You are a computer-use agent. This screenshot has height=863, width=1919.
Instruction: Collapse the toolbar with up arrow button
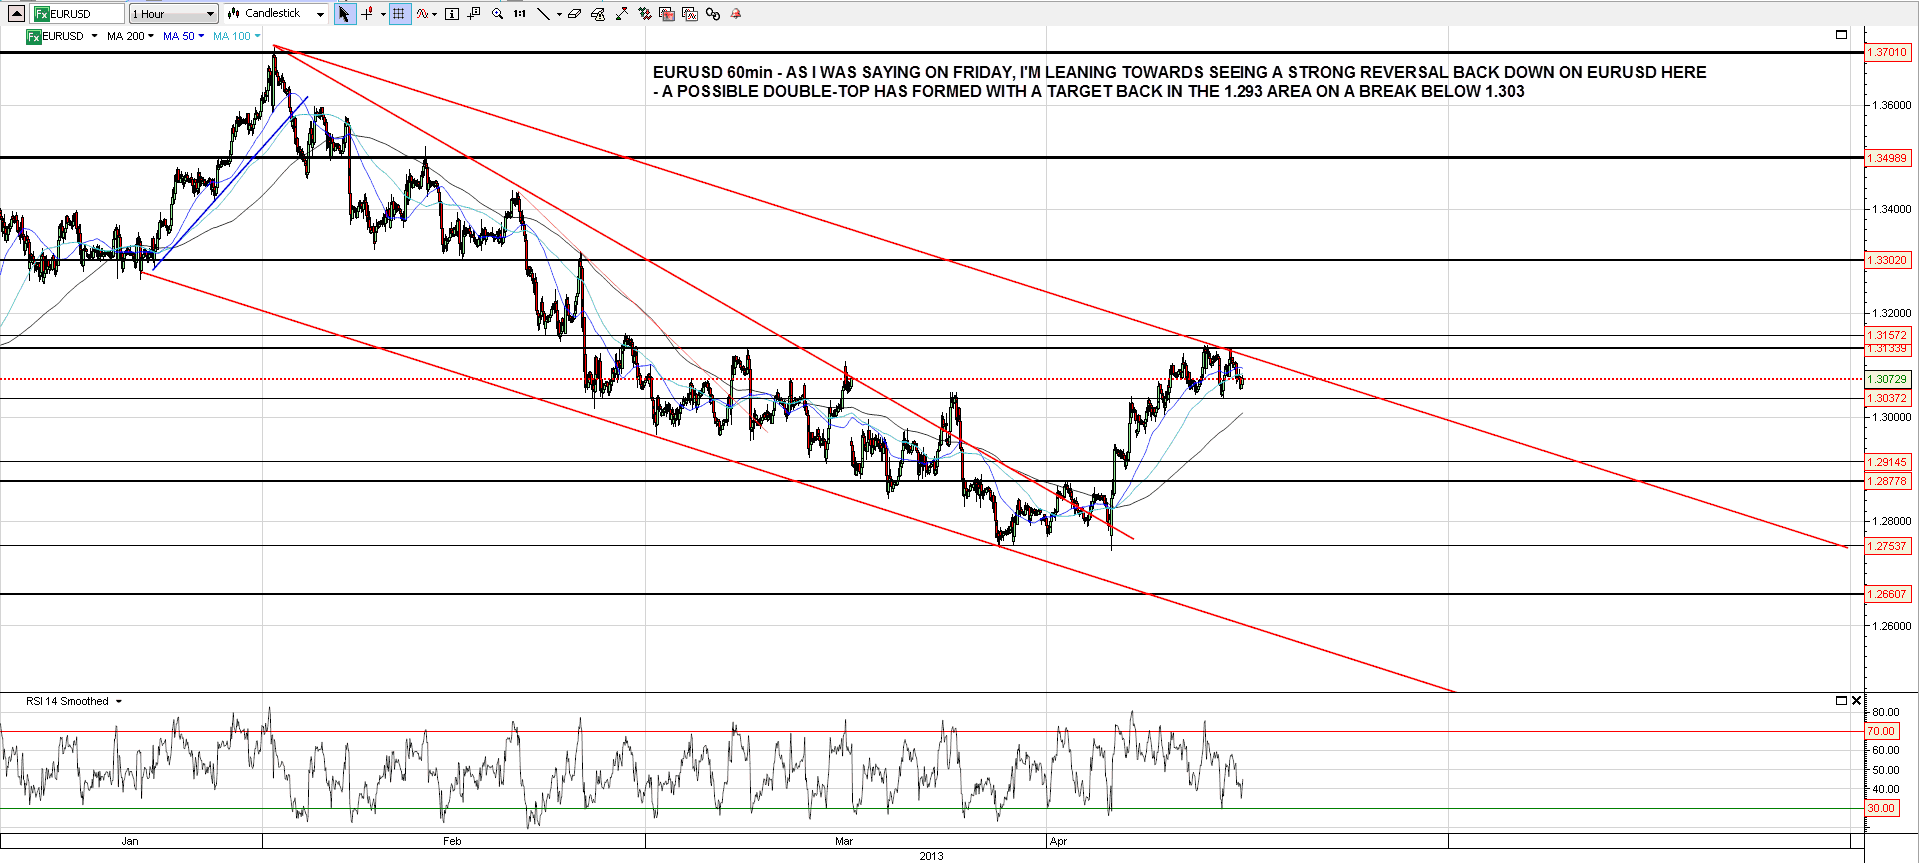16,14
